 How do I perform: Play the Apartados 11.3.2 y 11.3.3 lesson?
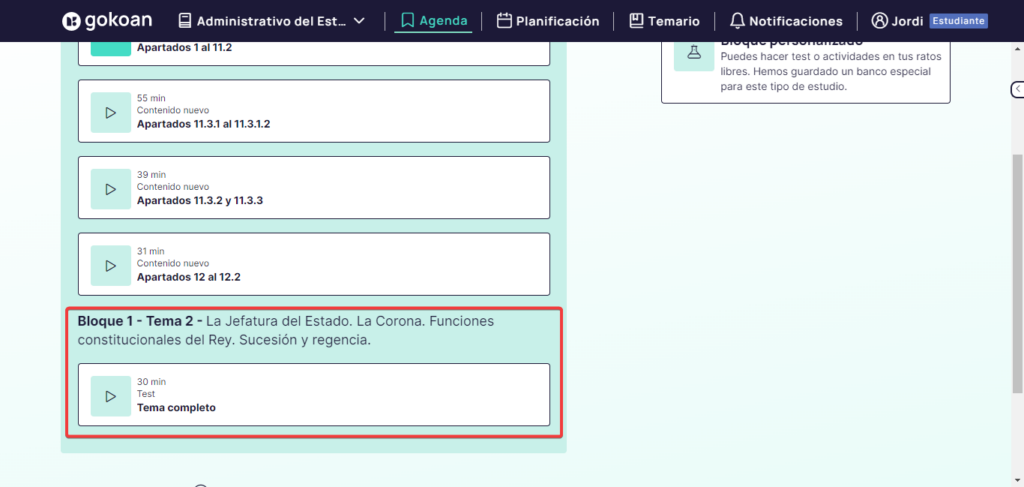coord(110,189)
